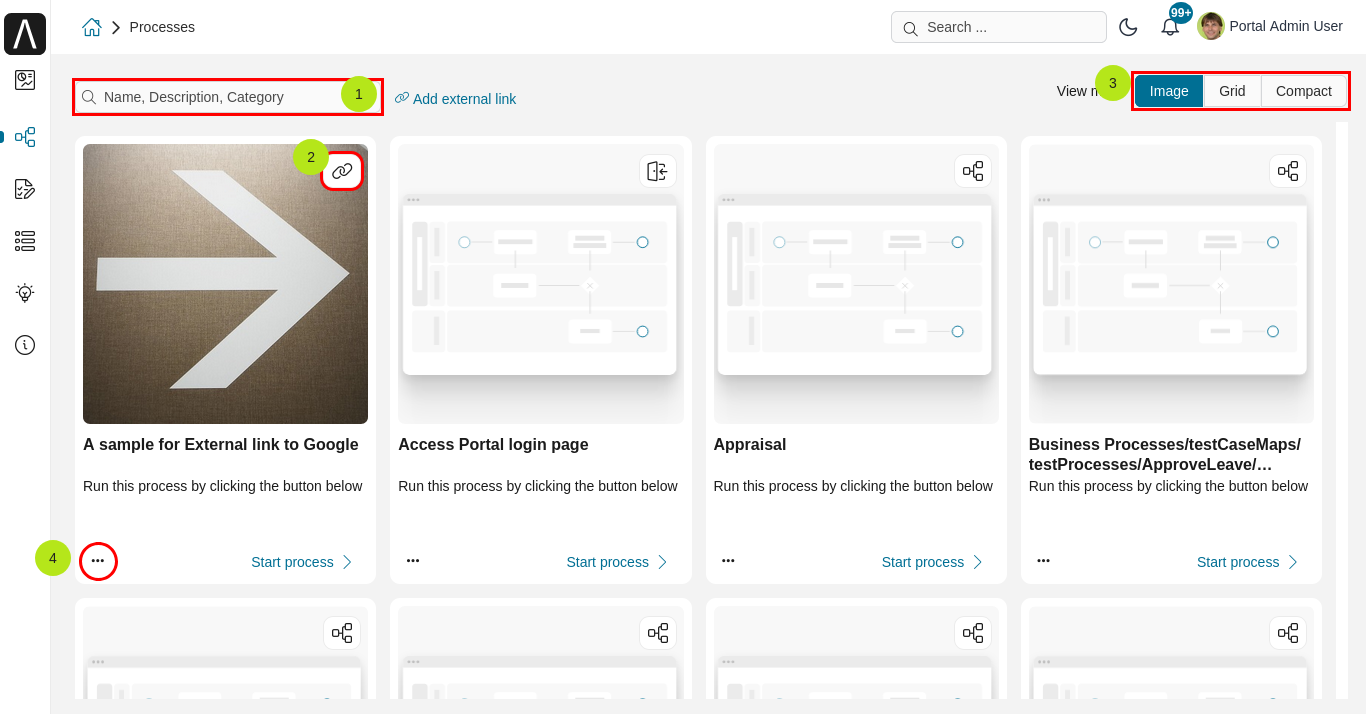
Task: Click title 'A sample for External link to Google'
Action: [x=221, y=445]
